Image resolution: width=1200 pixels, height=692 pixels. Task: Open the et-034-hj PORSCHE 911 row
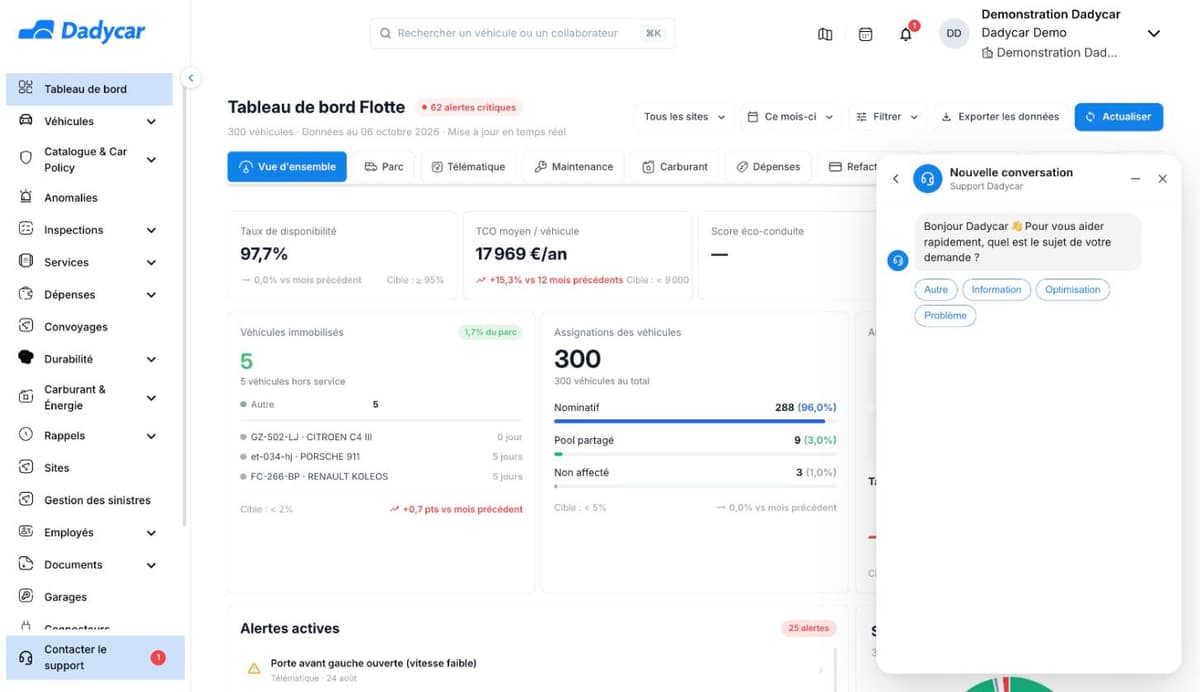tap(381, 457)
